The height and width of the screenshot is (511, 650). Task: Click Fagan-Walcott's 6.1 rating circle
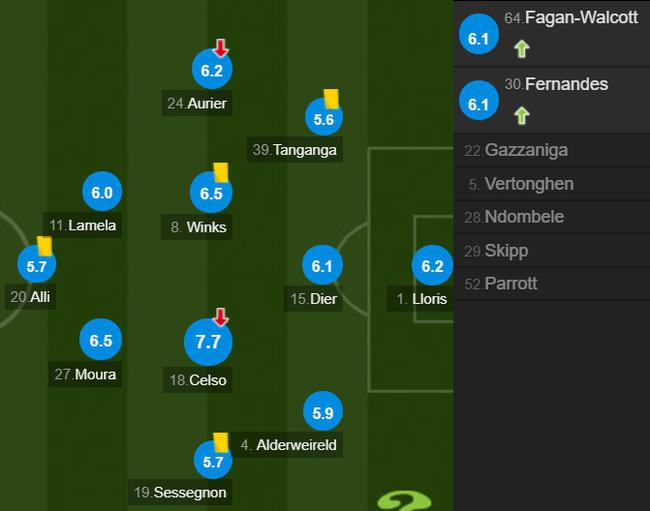tap(478, 36)
